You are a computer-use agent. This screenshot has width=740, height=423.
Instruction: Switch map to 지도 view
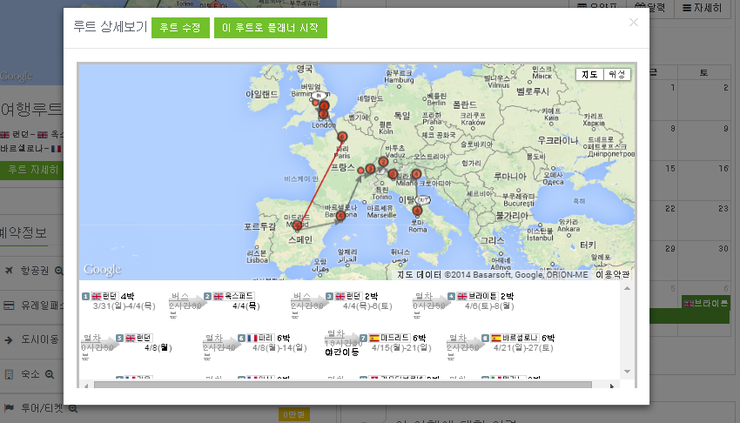(589, 75)
